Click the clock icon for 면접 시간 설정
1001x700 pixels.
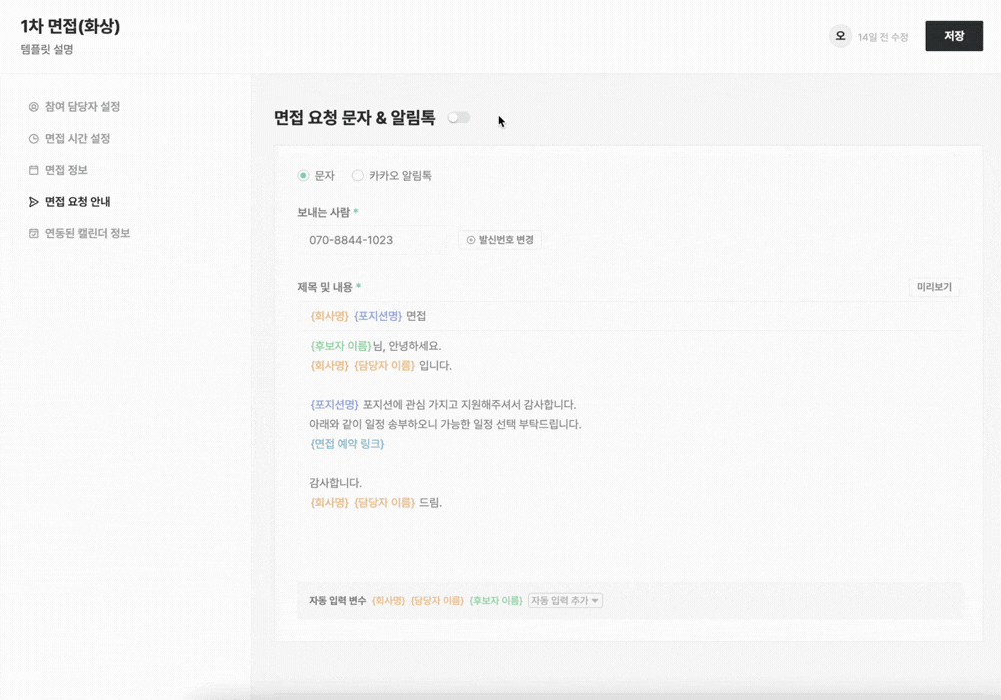pyautogui.click(x=33, y=139)
